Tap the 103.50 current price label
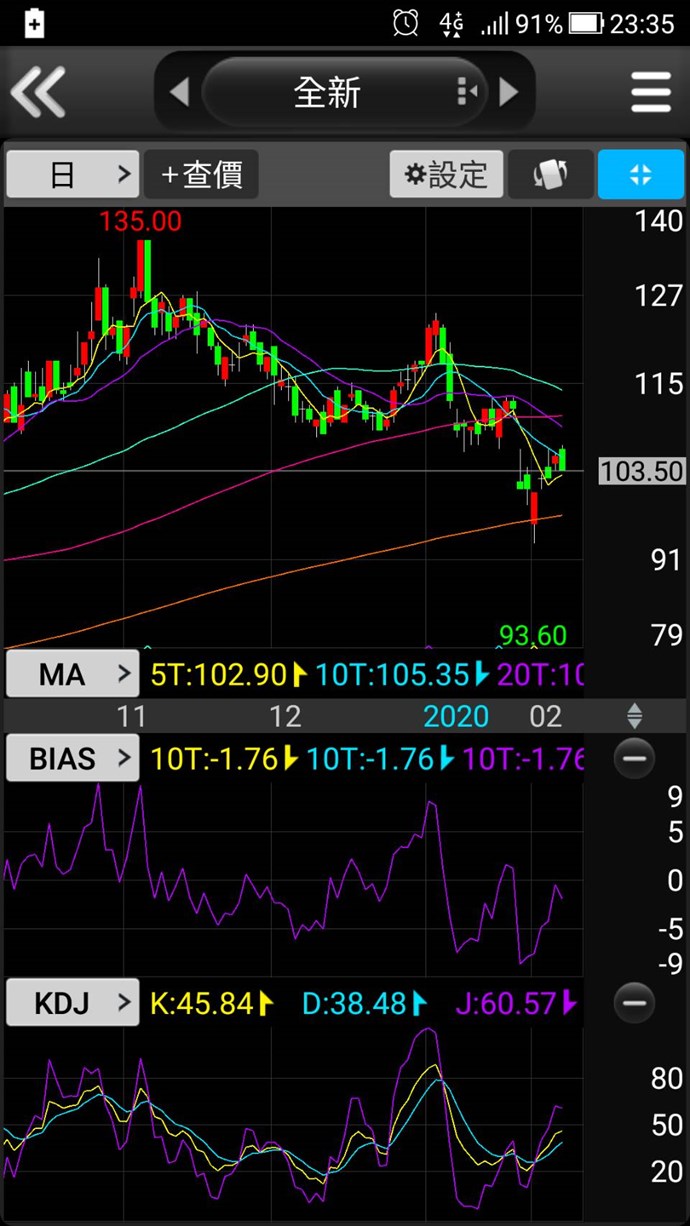 pos(641,471)
